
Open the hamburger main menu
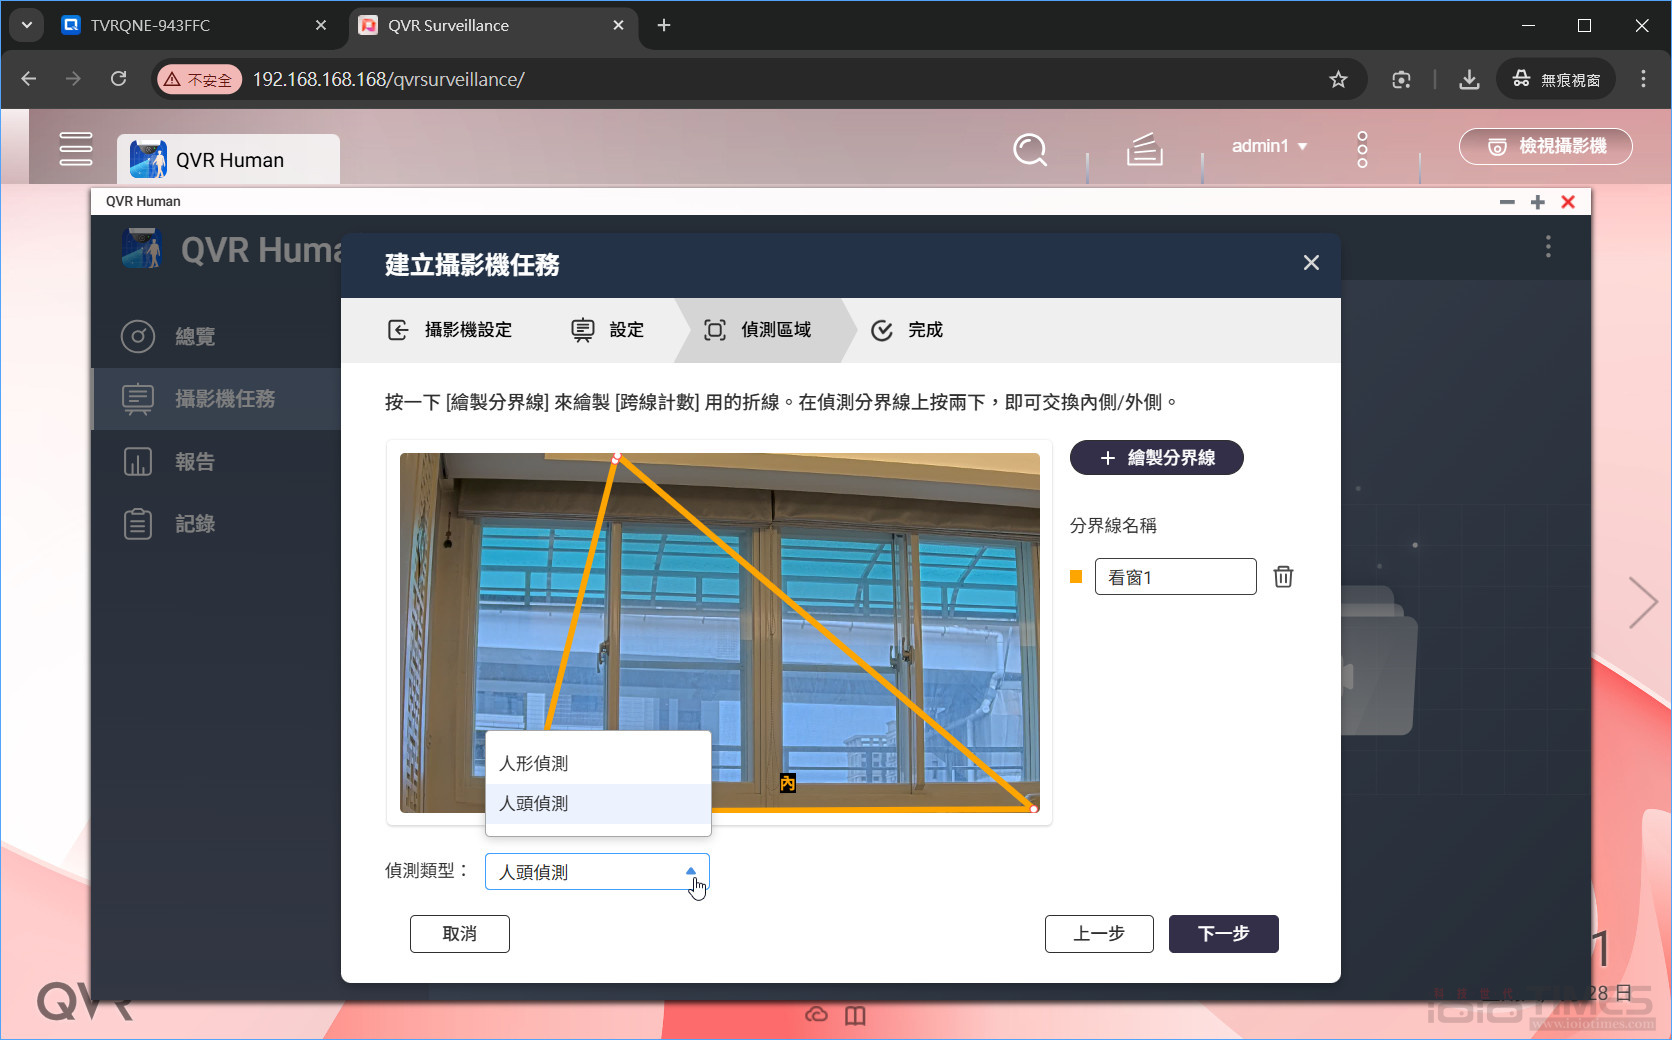[x=76, y=148]
